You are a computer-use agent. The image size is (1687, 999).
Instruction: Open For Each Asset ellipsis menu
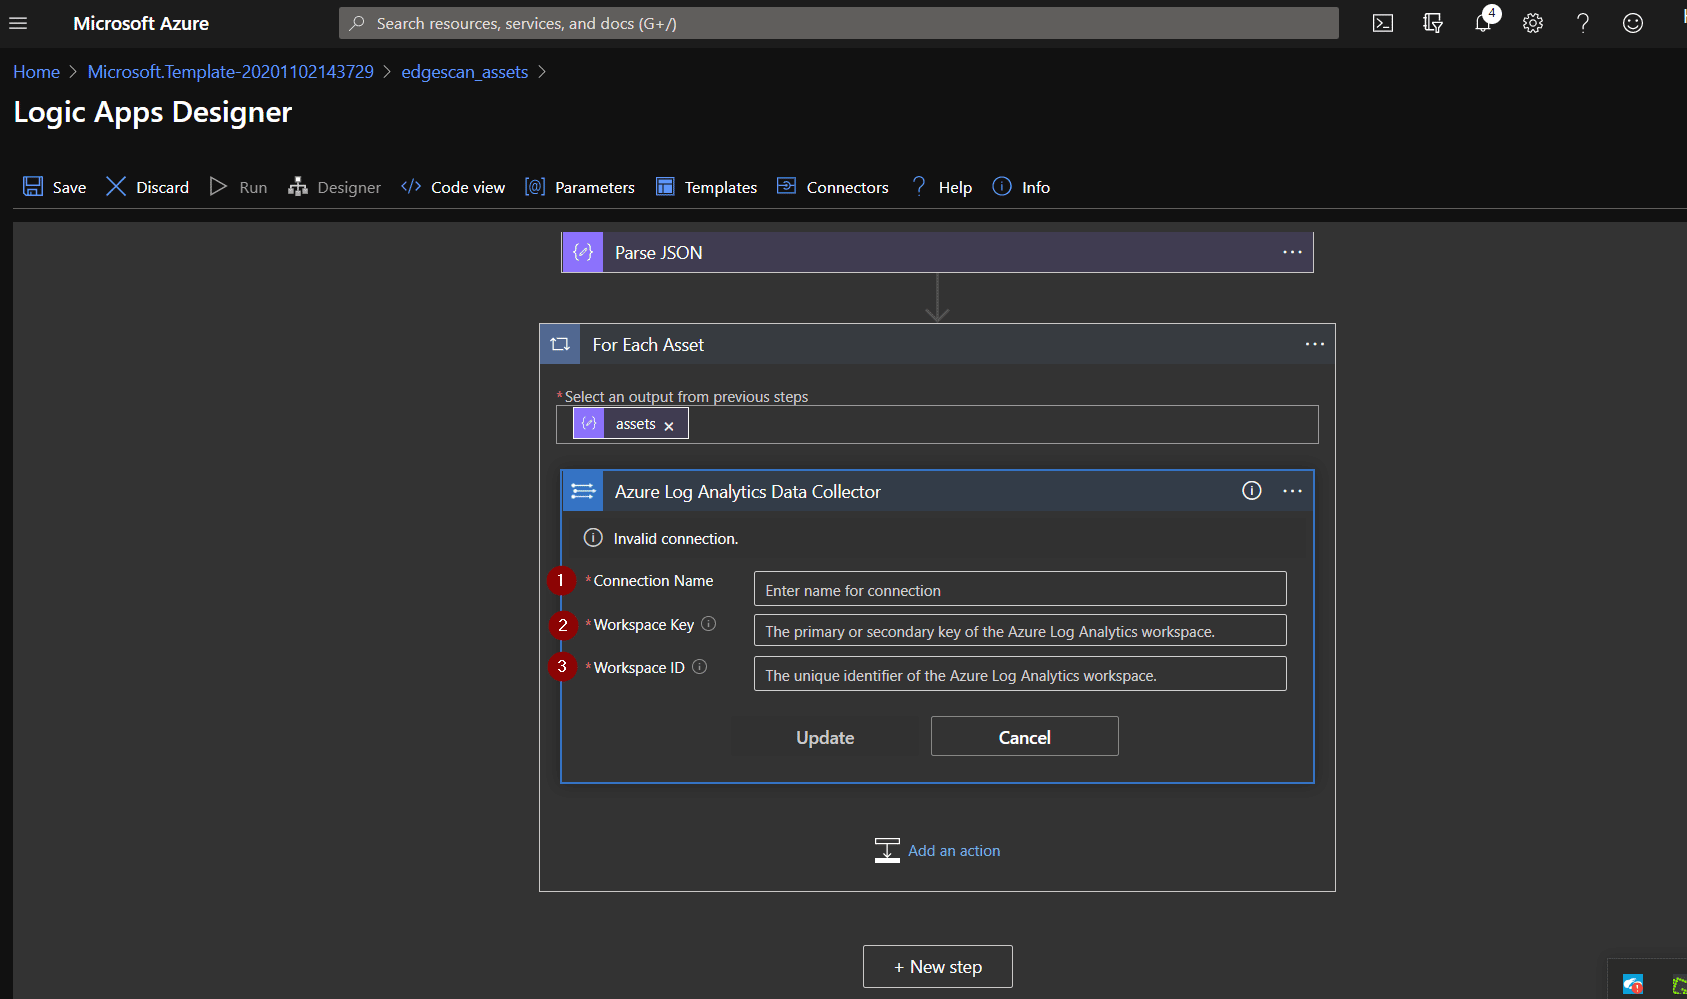1314,344
